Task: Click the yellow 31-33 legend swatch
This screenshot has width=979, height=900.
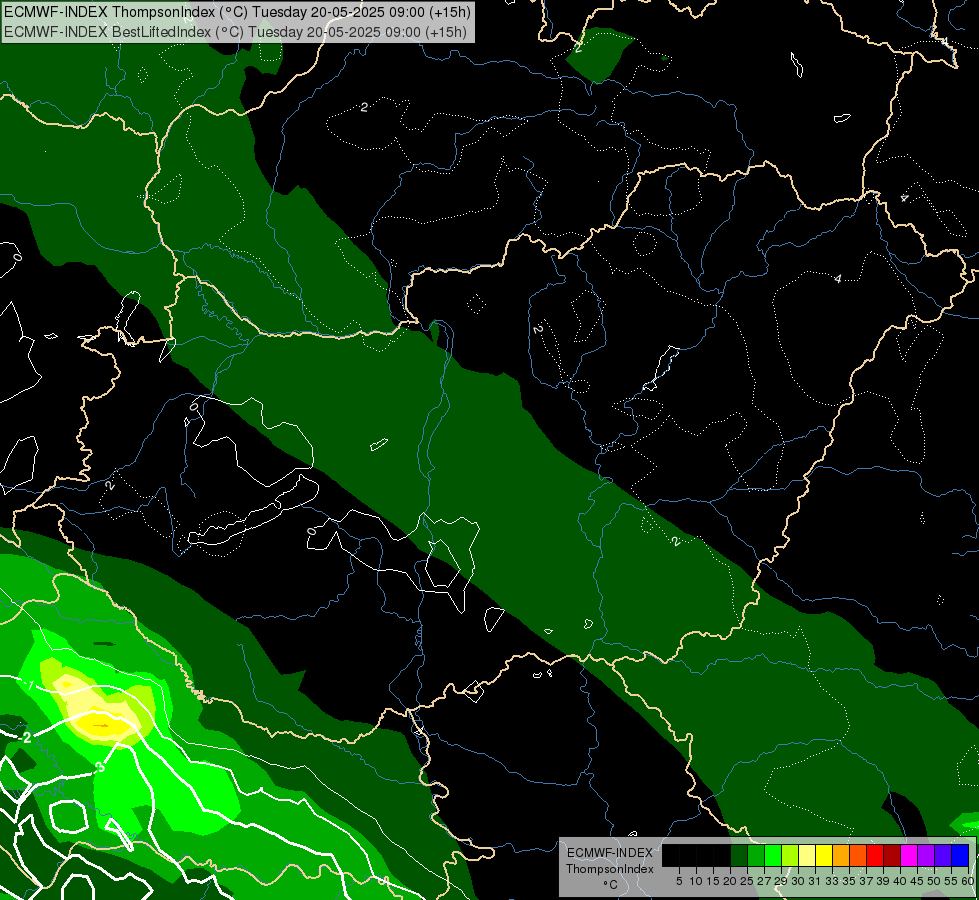Action: [824, 856]
